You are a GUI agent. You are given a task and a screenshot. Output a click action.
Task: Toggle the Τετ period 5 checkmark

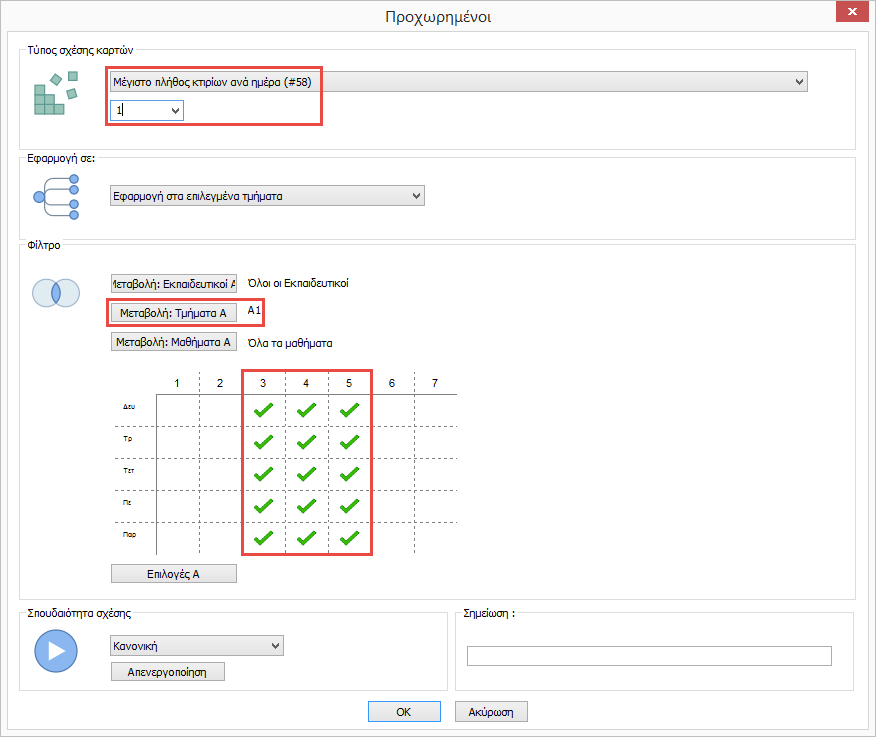[349, 474]
